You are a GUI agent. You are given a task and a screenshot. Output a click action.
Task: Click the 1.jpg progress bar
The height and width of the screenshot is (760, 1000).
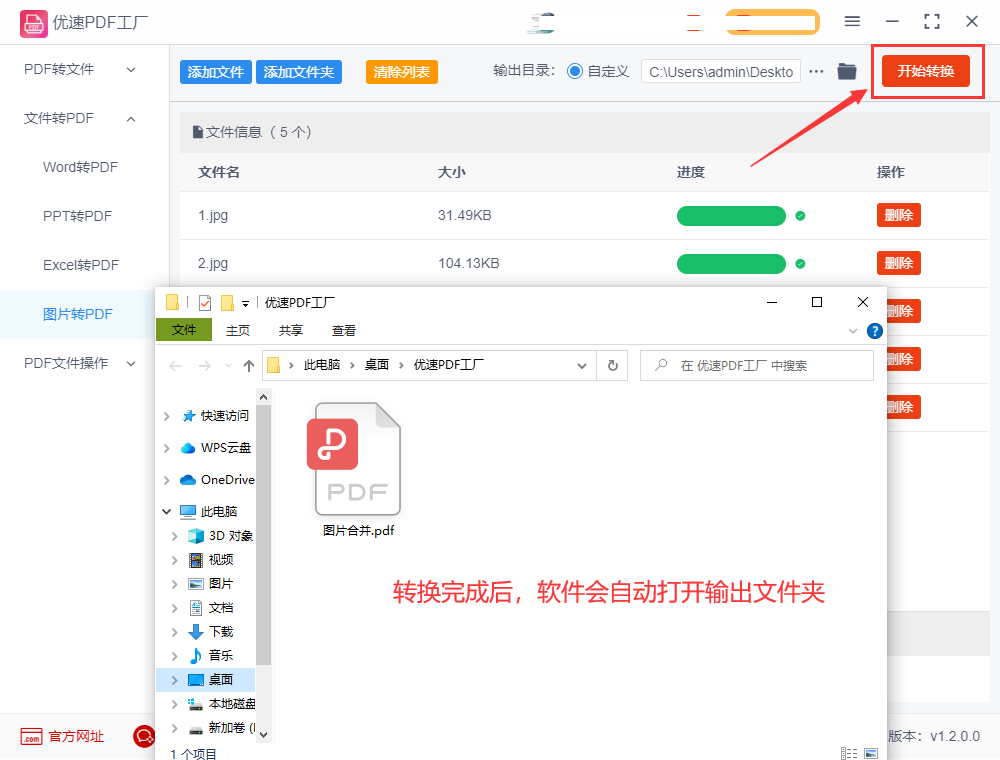pyautogui.click(x=731, y=216)
